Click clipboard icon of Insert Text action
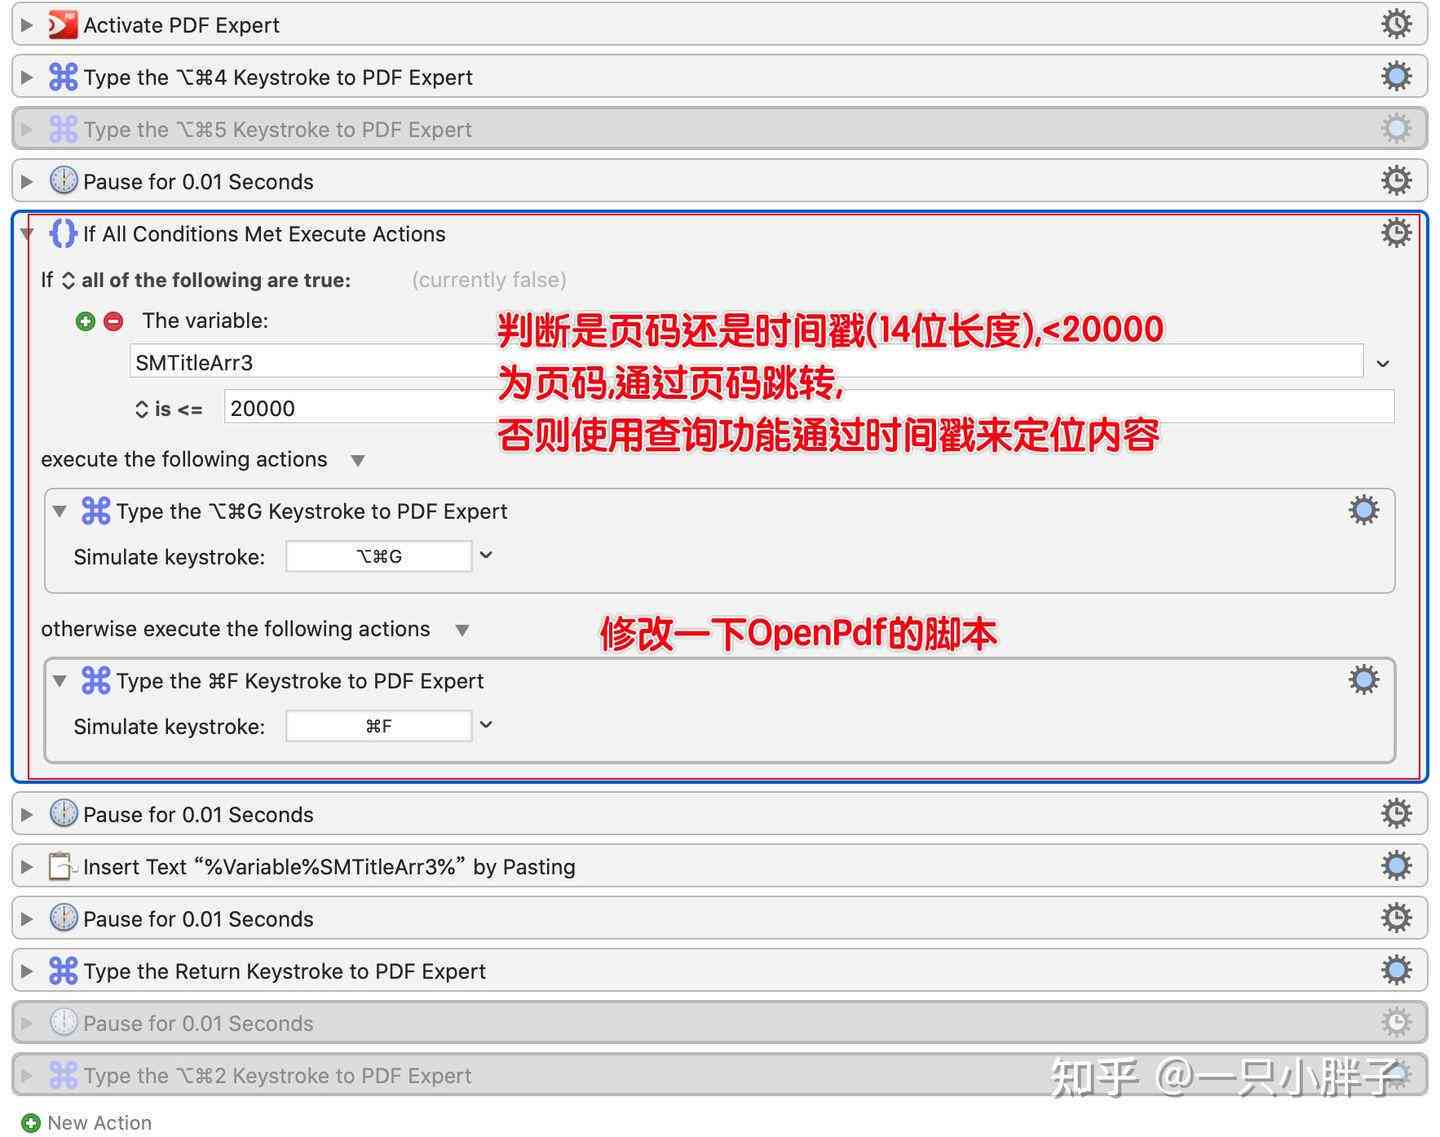1440x1137 pixels. click(x=63, y=866)
